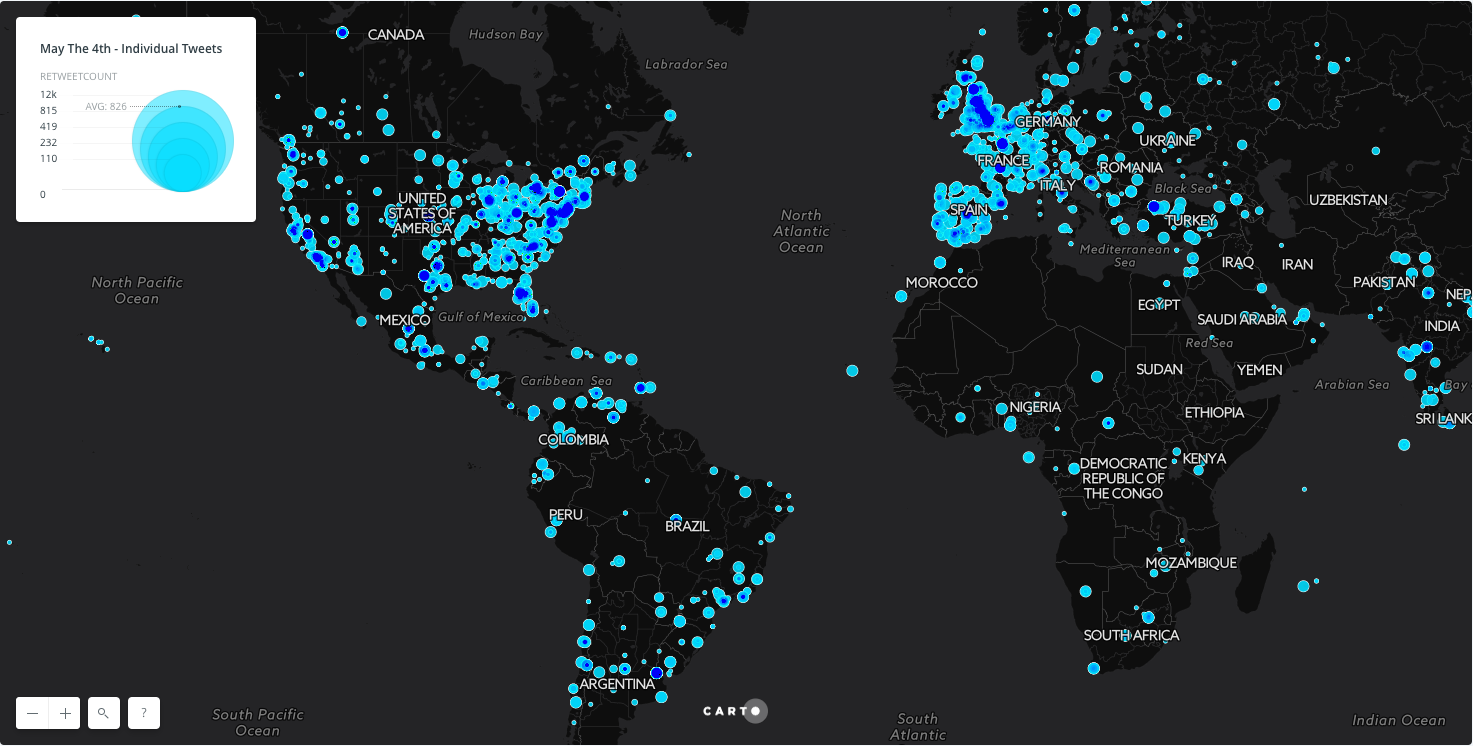Click the SOUTH AFRICA country label
The image size is (1473, 746).
click(1131, 635)
